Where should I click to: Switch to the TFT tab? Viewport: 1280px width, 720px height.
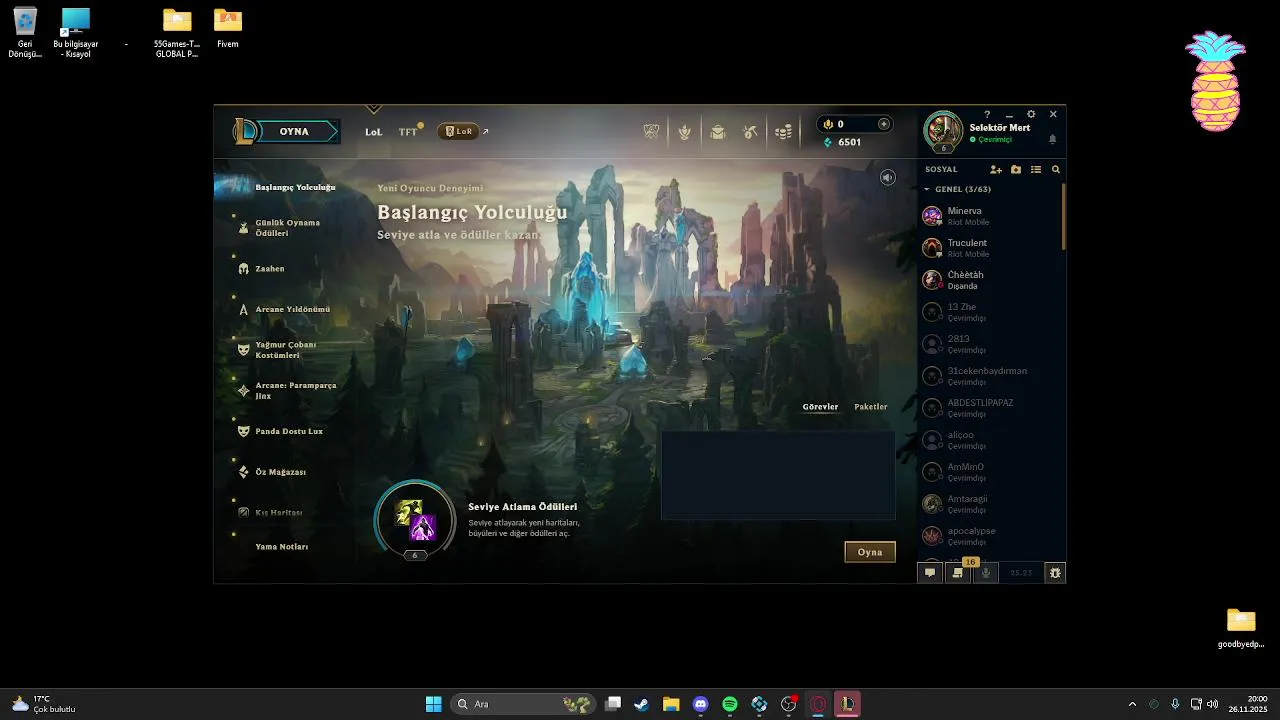pyautogui.click(x=408, y=132)
